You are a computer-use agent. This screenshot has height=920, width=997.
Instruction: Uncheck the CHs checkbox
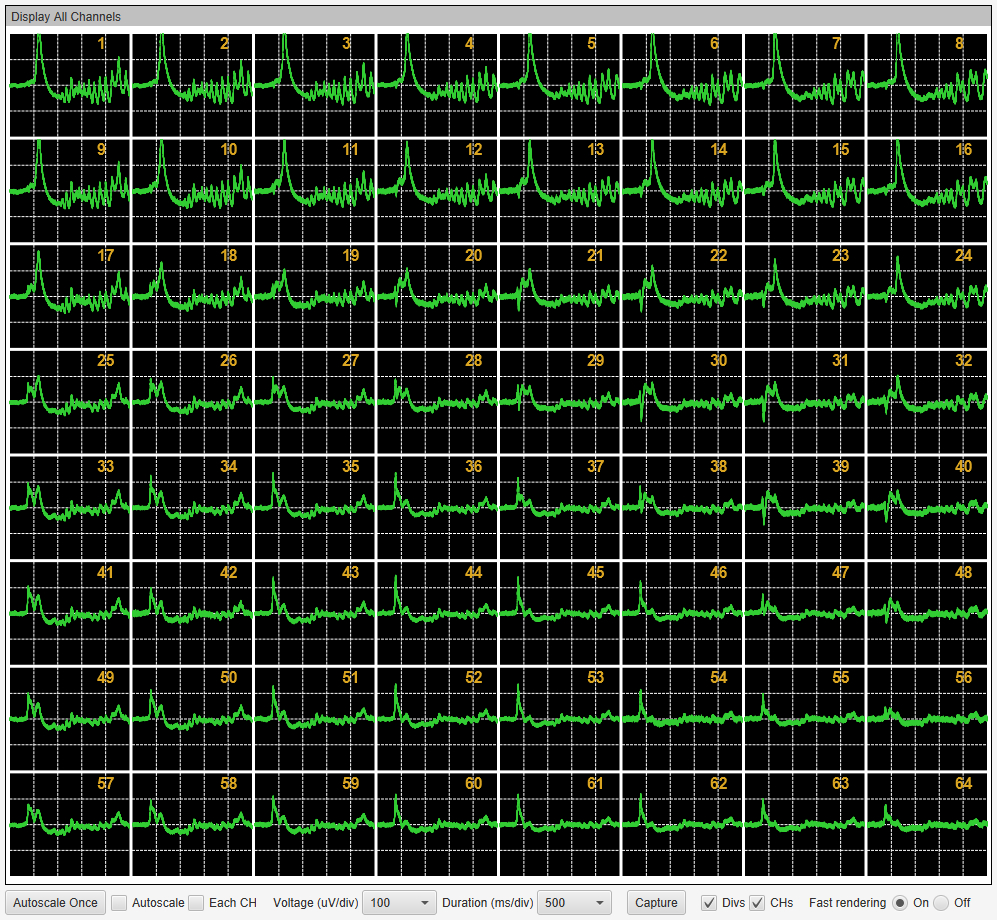[x=757, y=903]
